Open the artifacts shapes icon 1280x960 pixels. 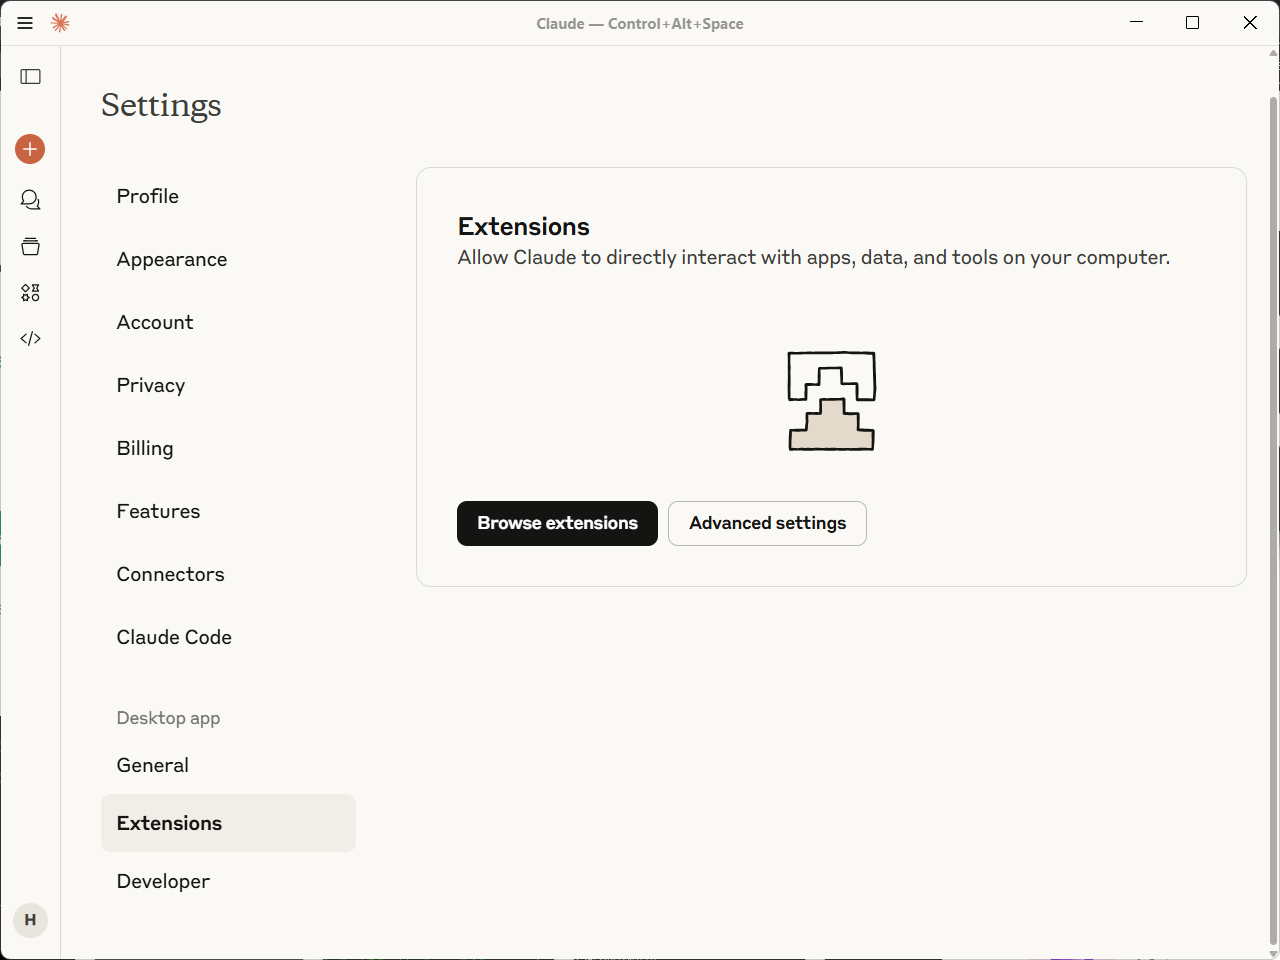tap(31, 292)
